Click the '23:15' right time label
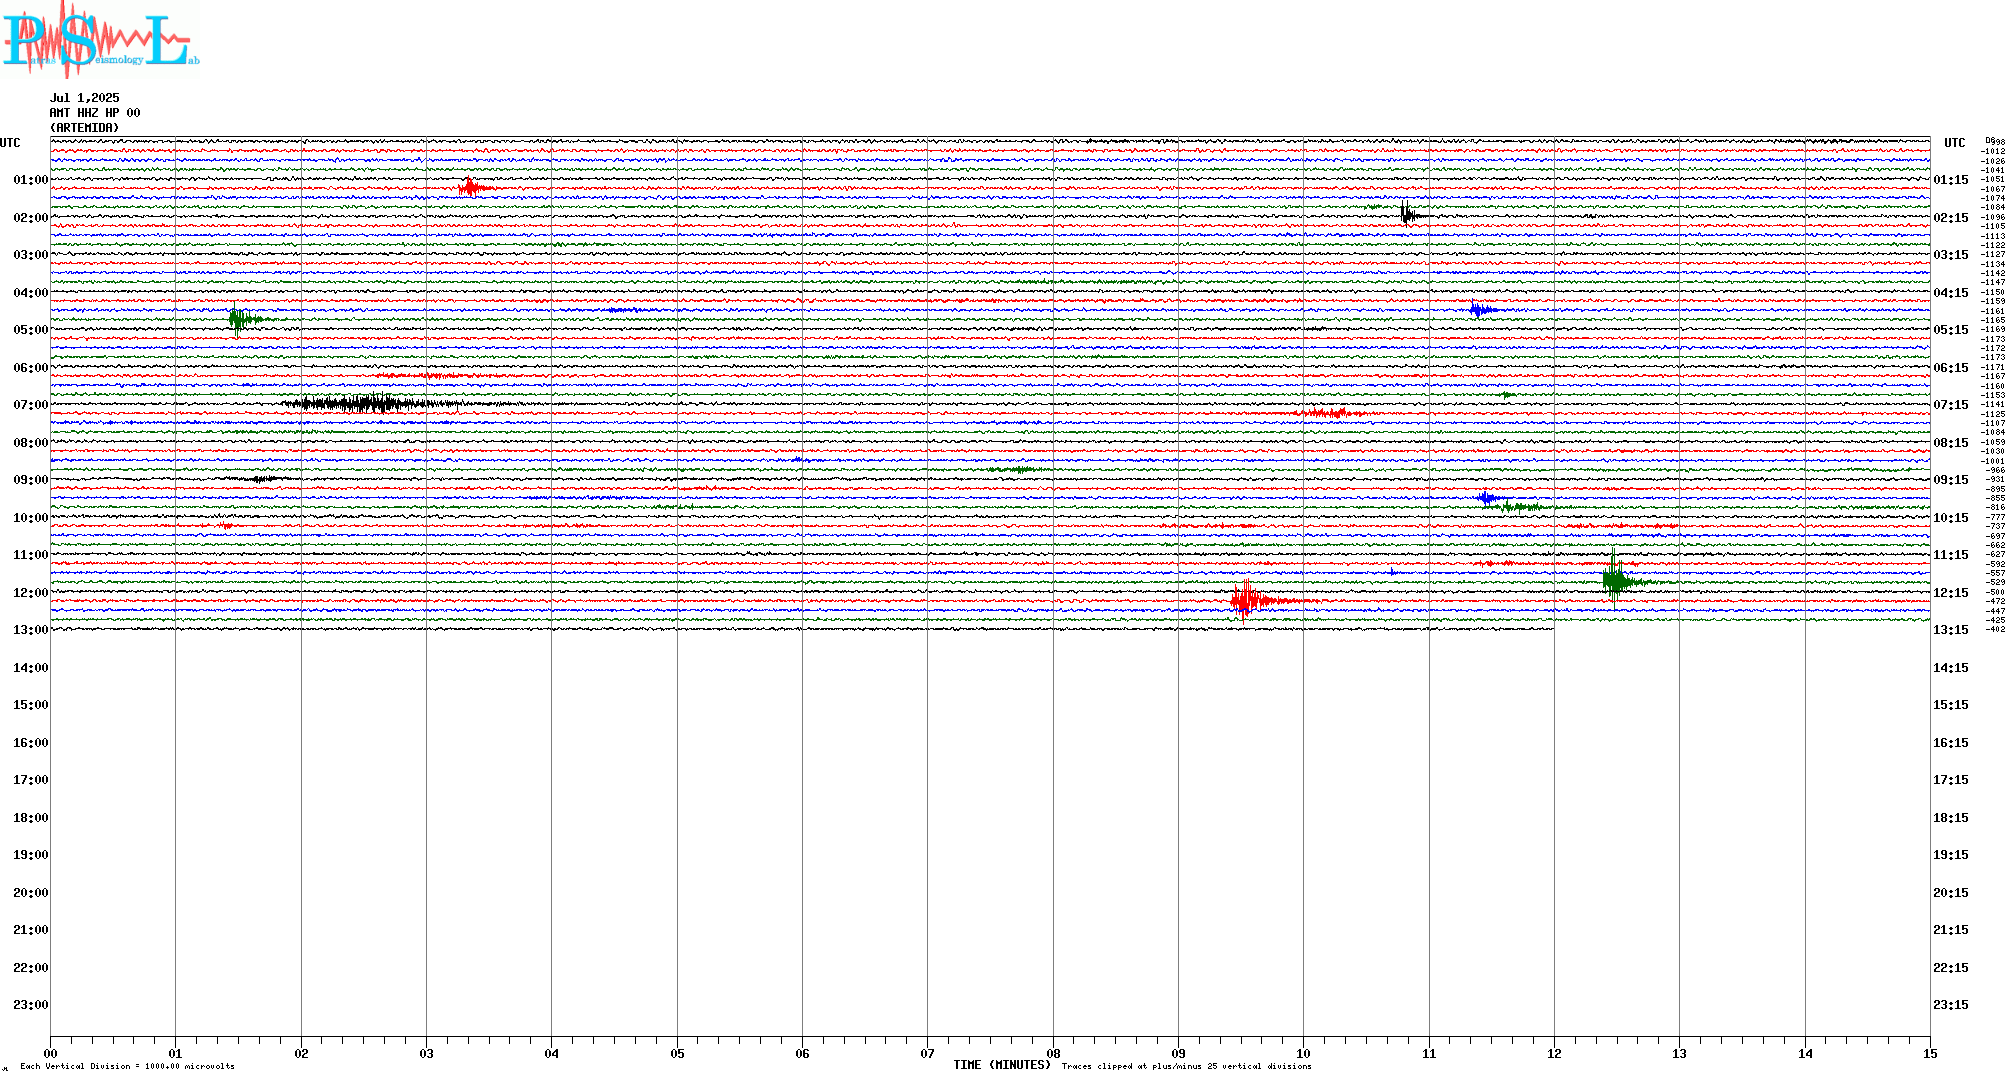 point(1951,1005)
